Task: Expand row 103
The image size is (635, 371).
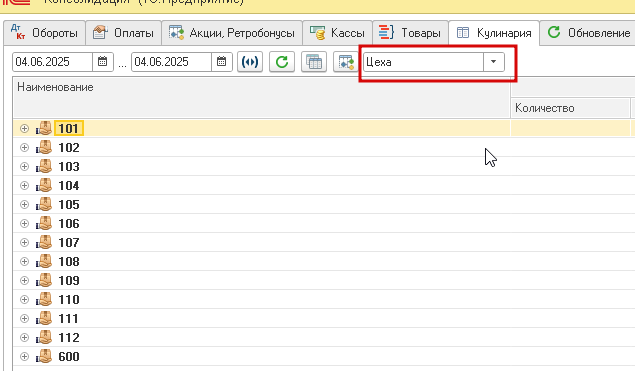Action: click(x=24, y=166)
